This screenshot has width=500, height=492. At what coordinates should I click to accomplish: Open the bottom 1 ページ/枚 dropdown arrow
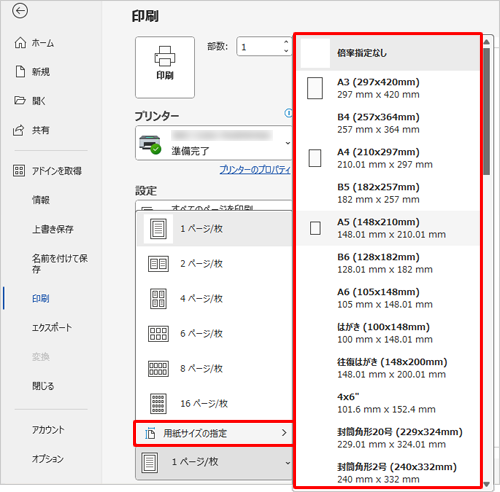click(x=287, y=463)
